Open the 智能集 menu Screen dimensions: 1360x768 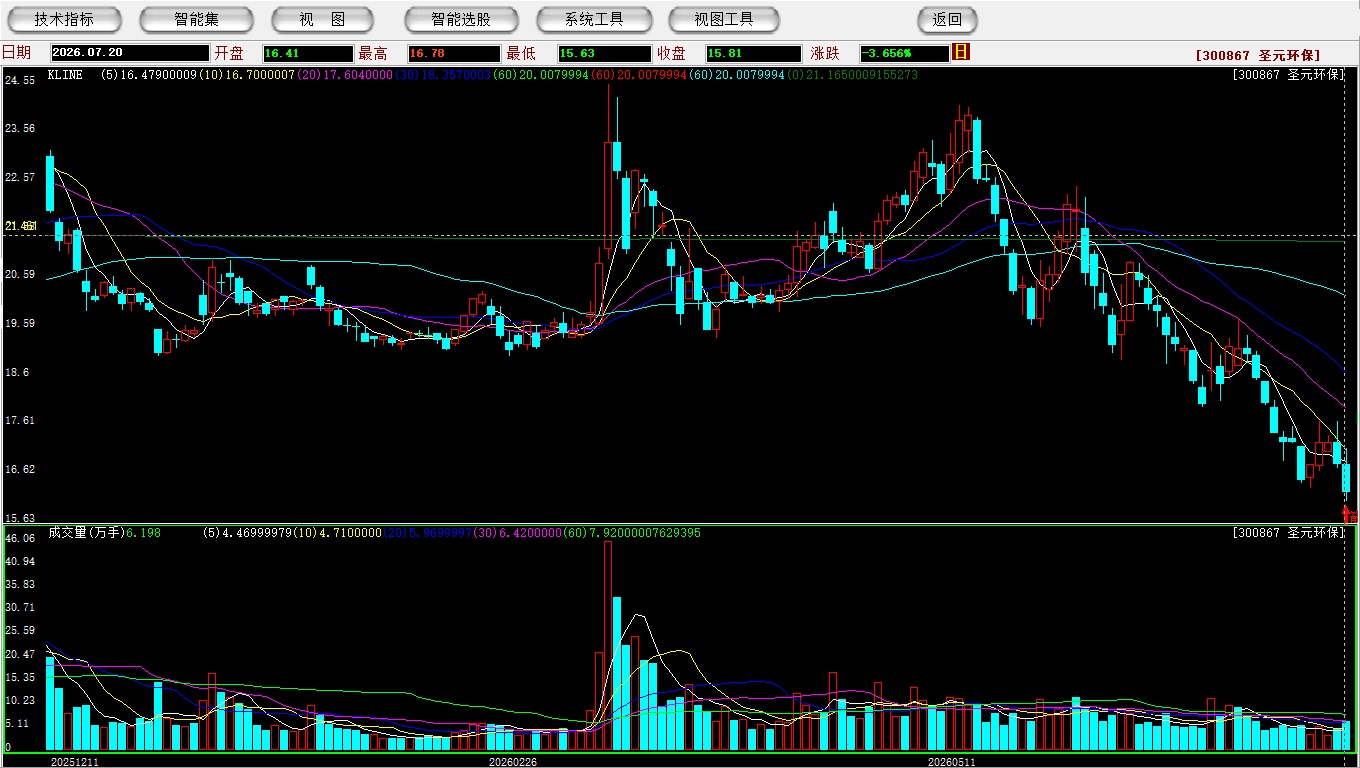196,19
